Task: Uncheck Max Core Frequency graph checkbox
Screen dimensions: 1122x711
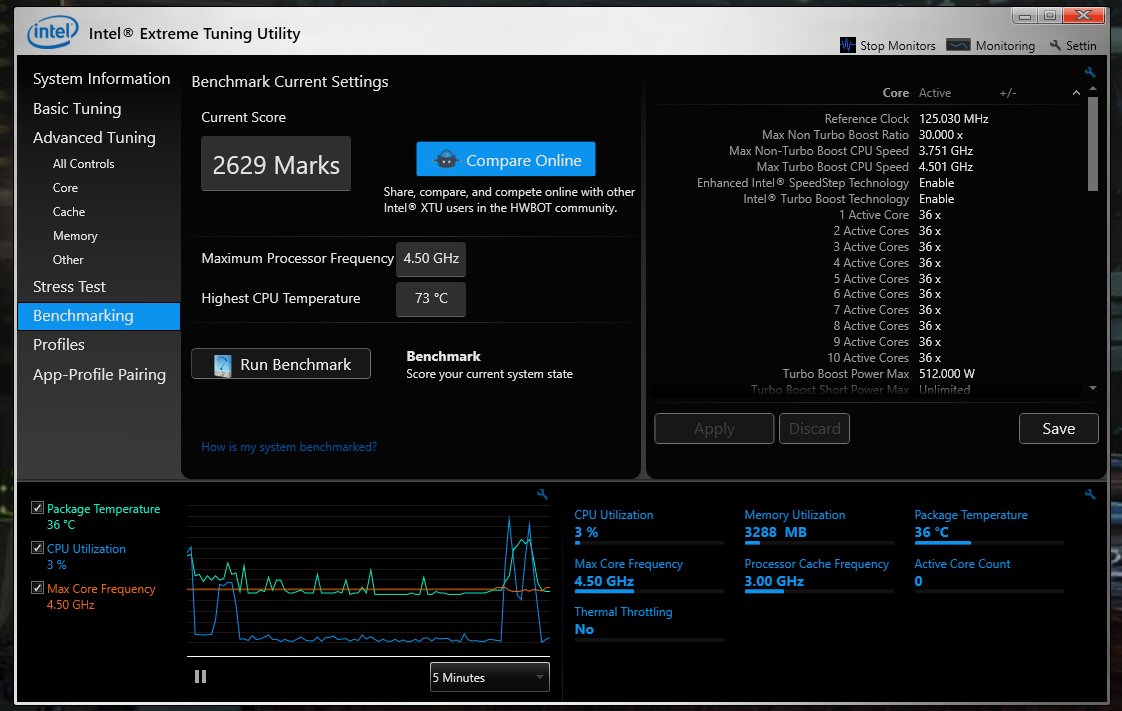Action: tap(37, 588)
